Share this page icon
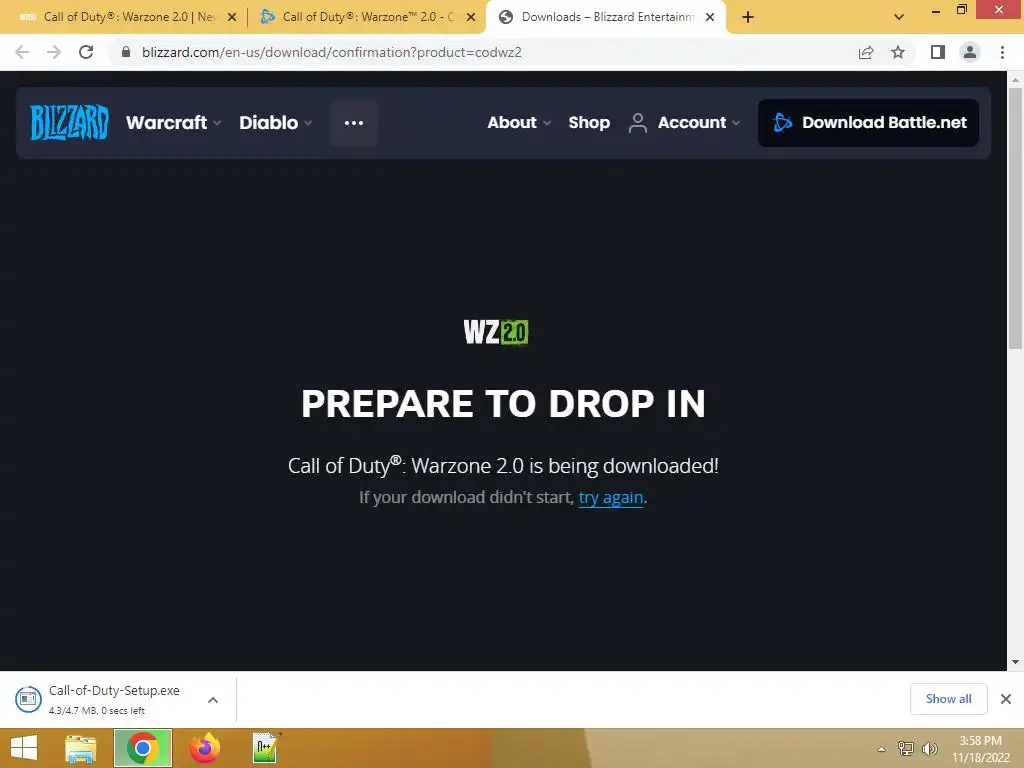This screenshot has height=768, width=1024. tap(866, 52)
